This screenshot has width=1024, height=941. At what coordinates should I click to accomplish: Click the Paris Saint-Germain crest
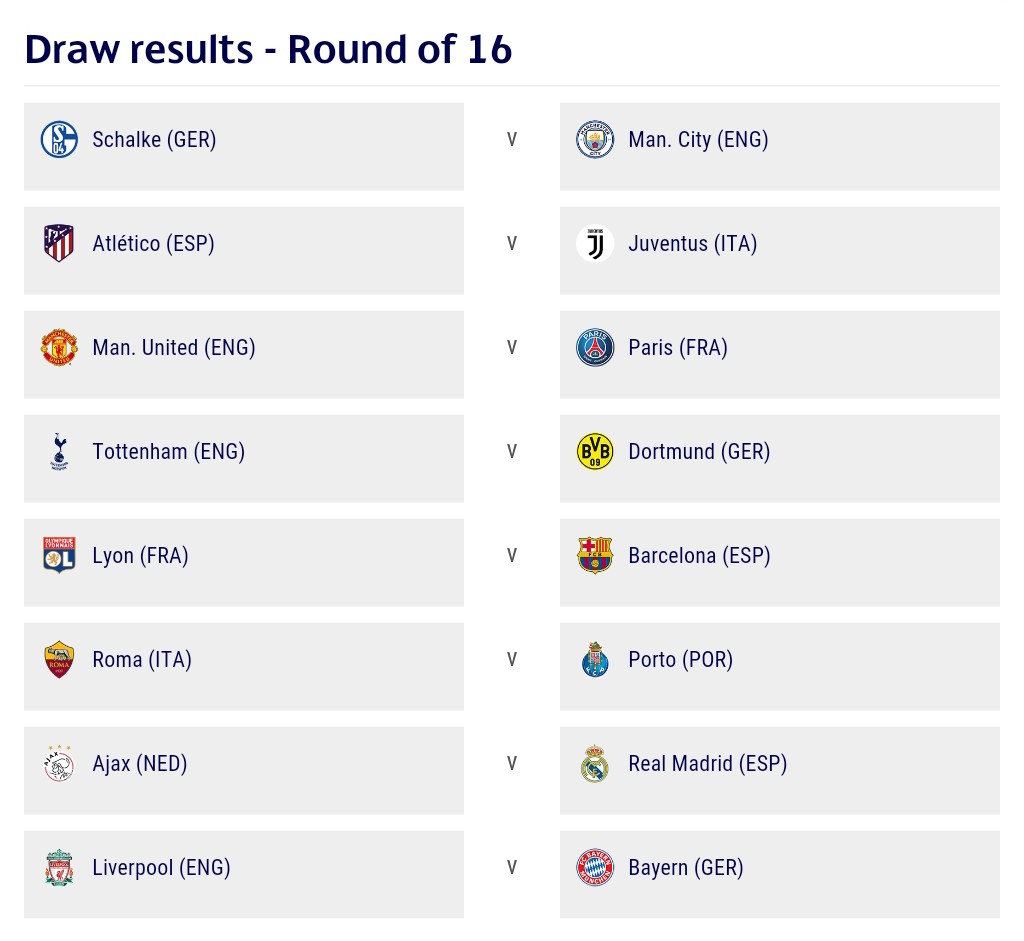point(595,348)
